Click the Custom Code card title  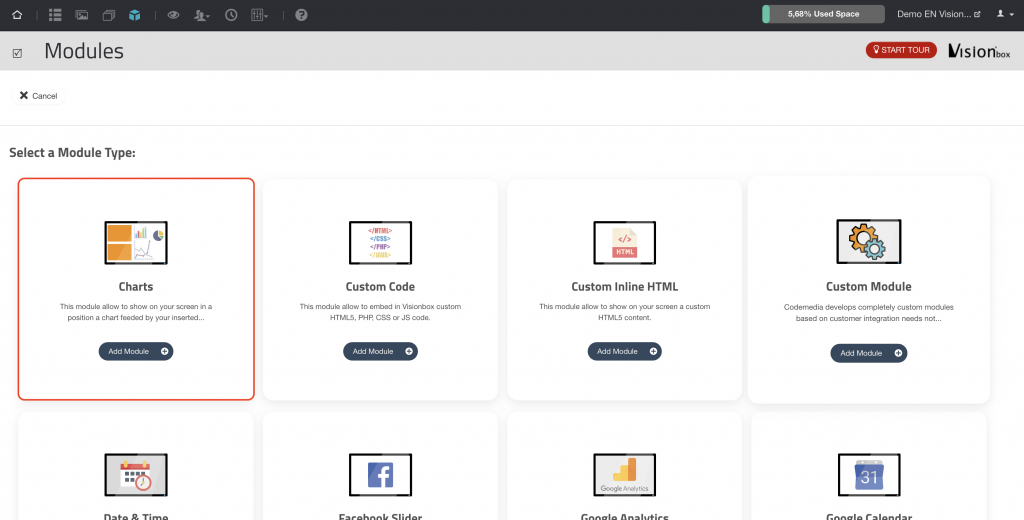tap(380, 286)
